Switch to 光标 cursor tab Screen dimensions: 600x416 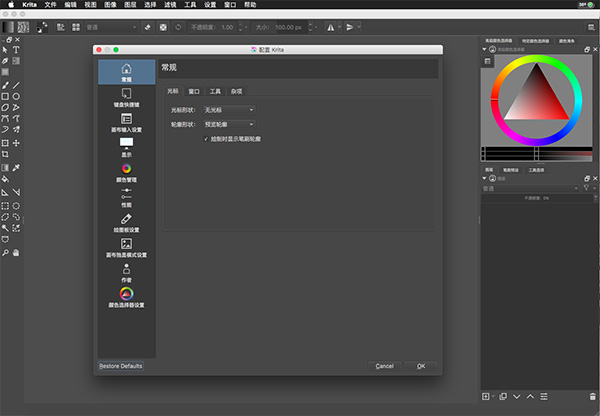[173, 91]
